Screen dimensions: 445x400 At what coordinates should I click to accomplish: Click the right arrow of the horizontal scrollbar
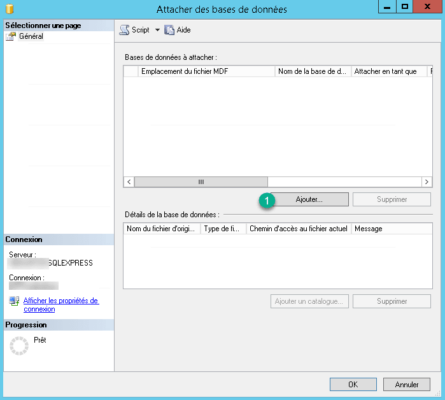[427, 182]
